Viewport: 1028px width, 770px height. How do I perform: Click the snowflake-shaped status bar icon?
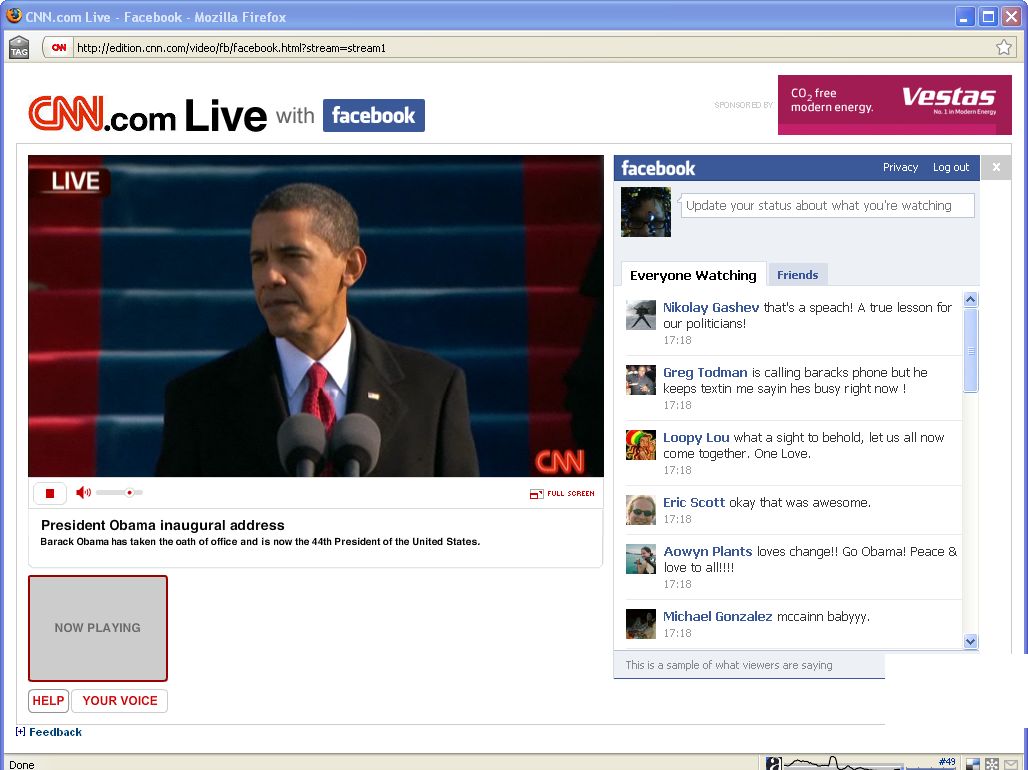coord(992,764)
